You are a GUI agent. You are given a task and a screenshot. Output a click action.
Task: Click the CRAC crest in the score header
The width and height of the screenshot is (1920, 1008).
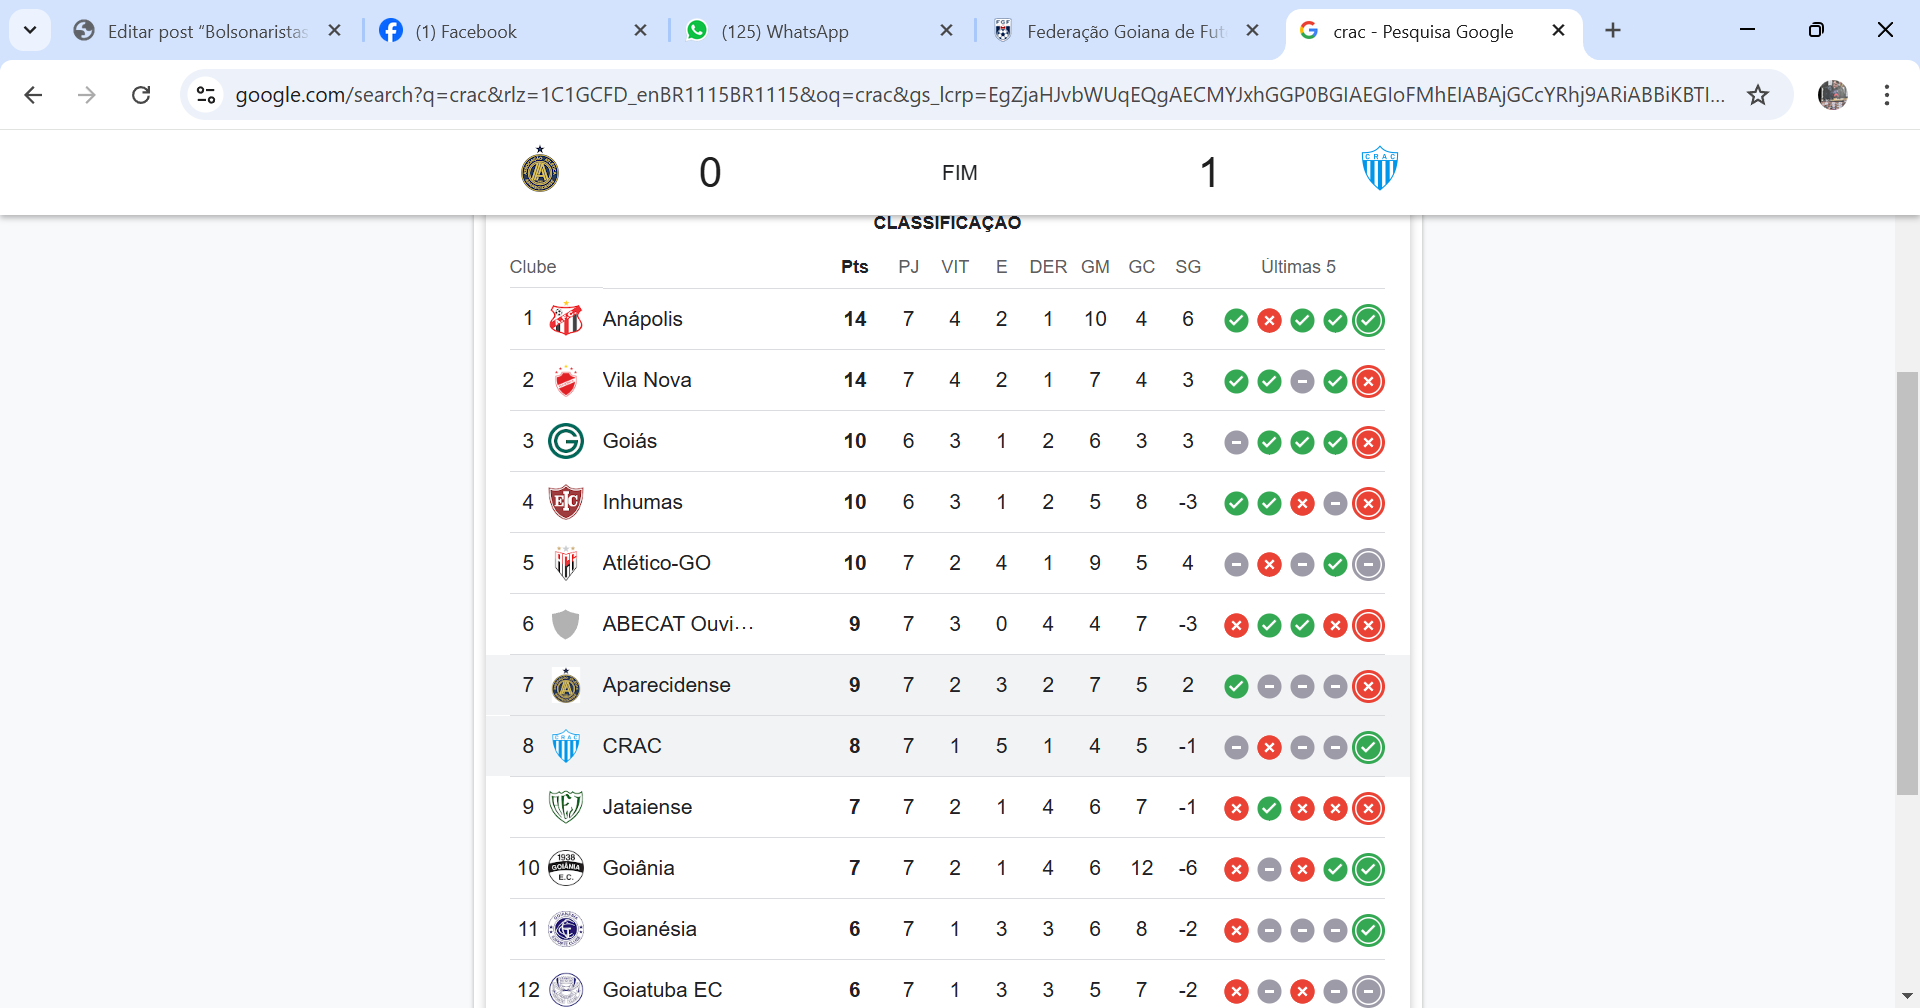[x=1379, y=170]
